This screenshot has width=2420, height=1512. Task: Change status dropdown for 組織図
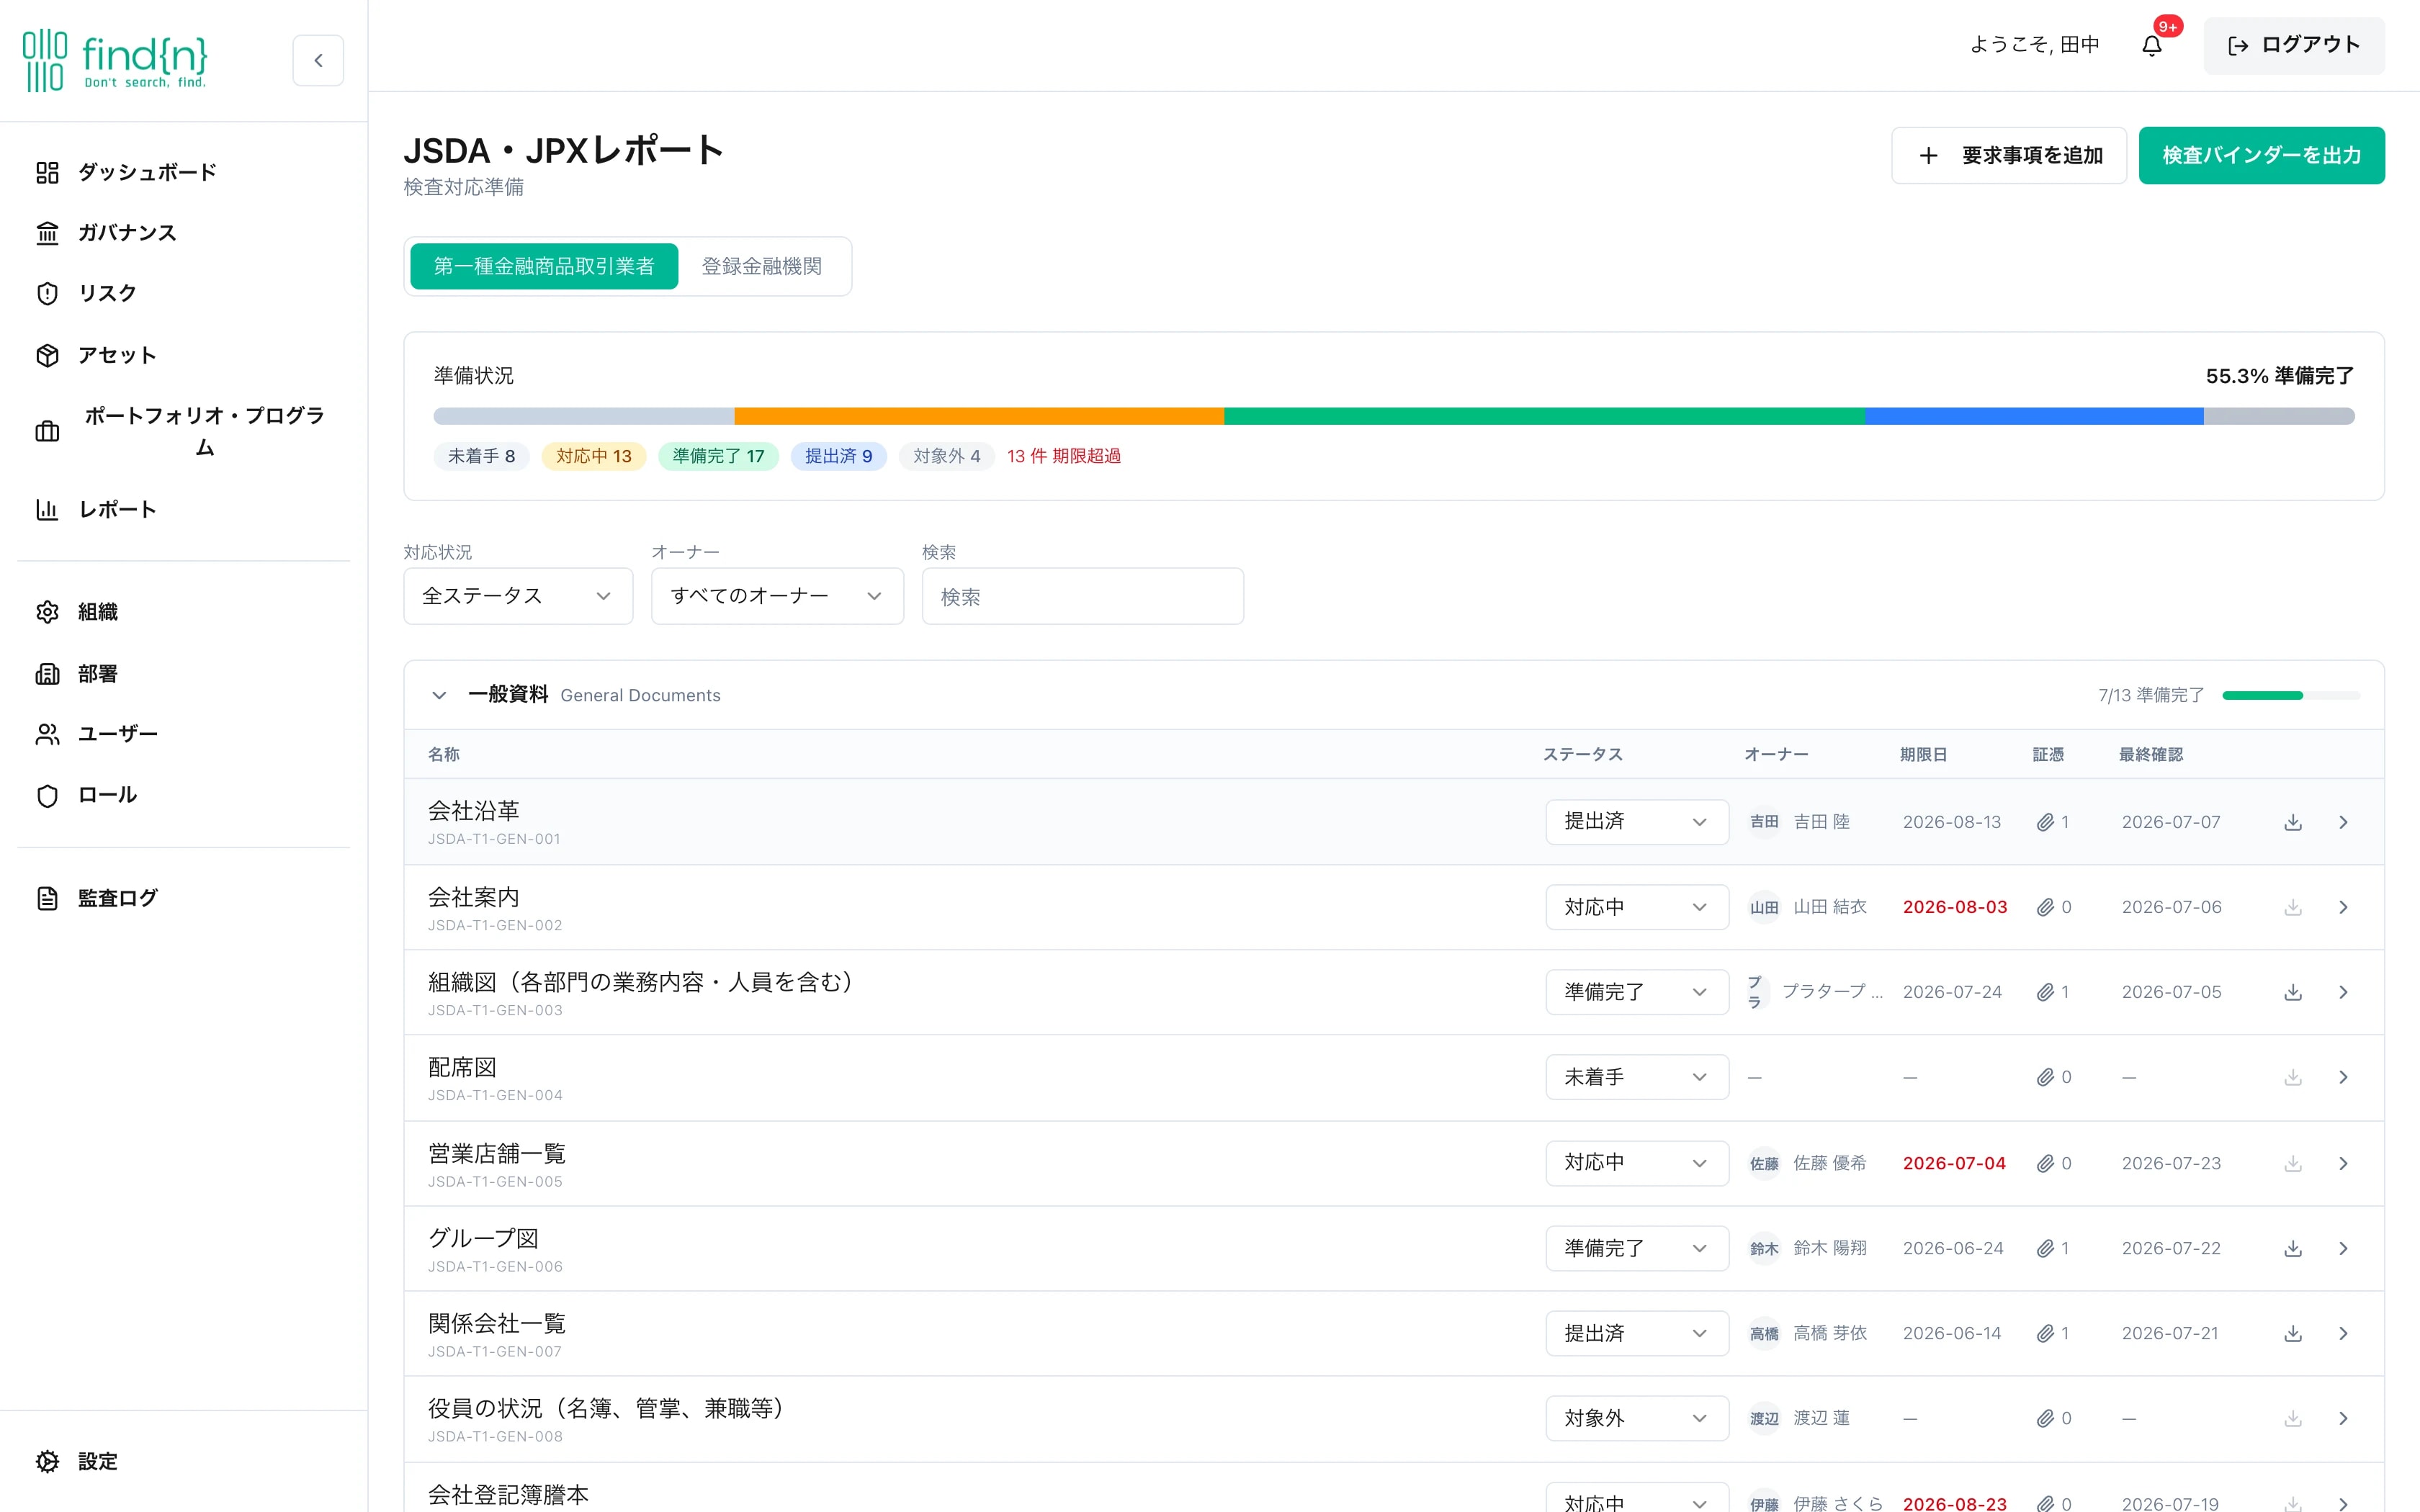[x=1637, y=992]
